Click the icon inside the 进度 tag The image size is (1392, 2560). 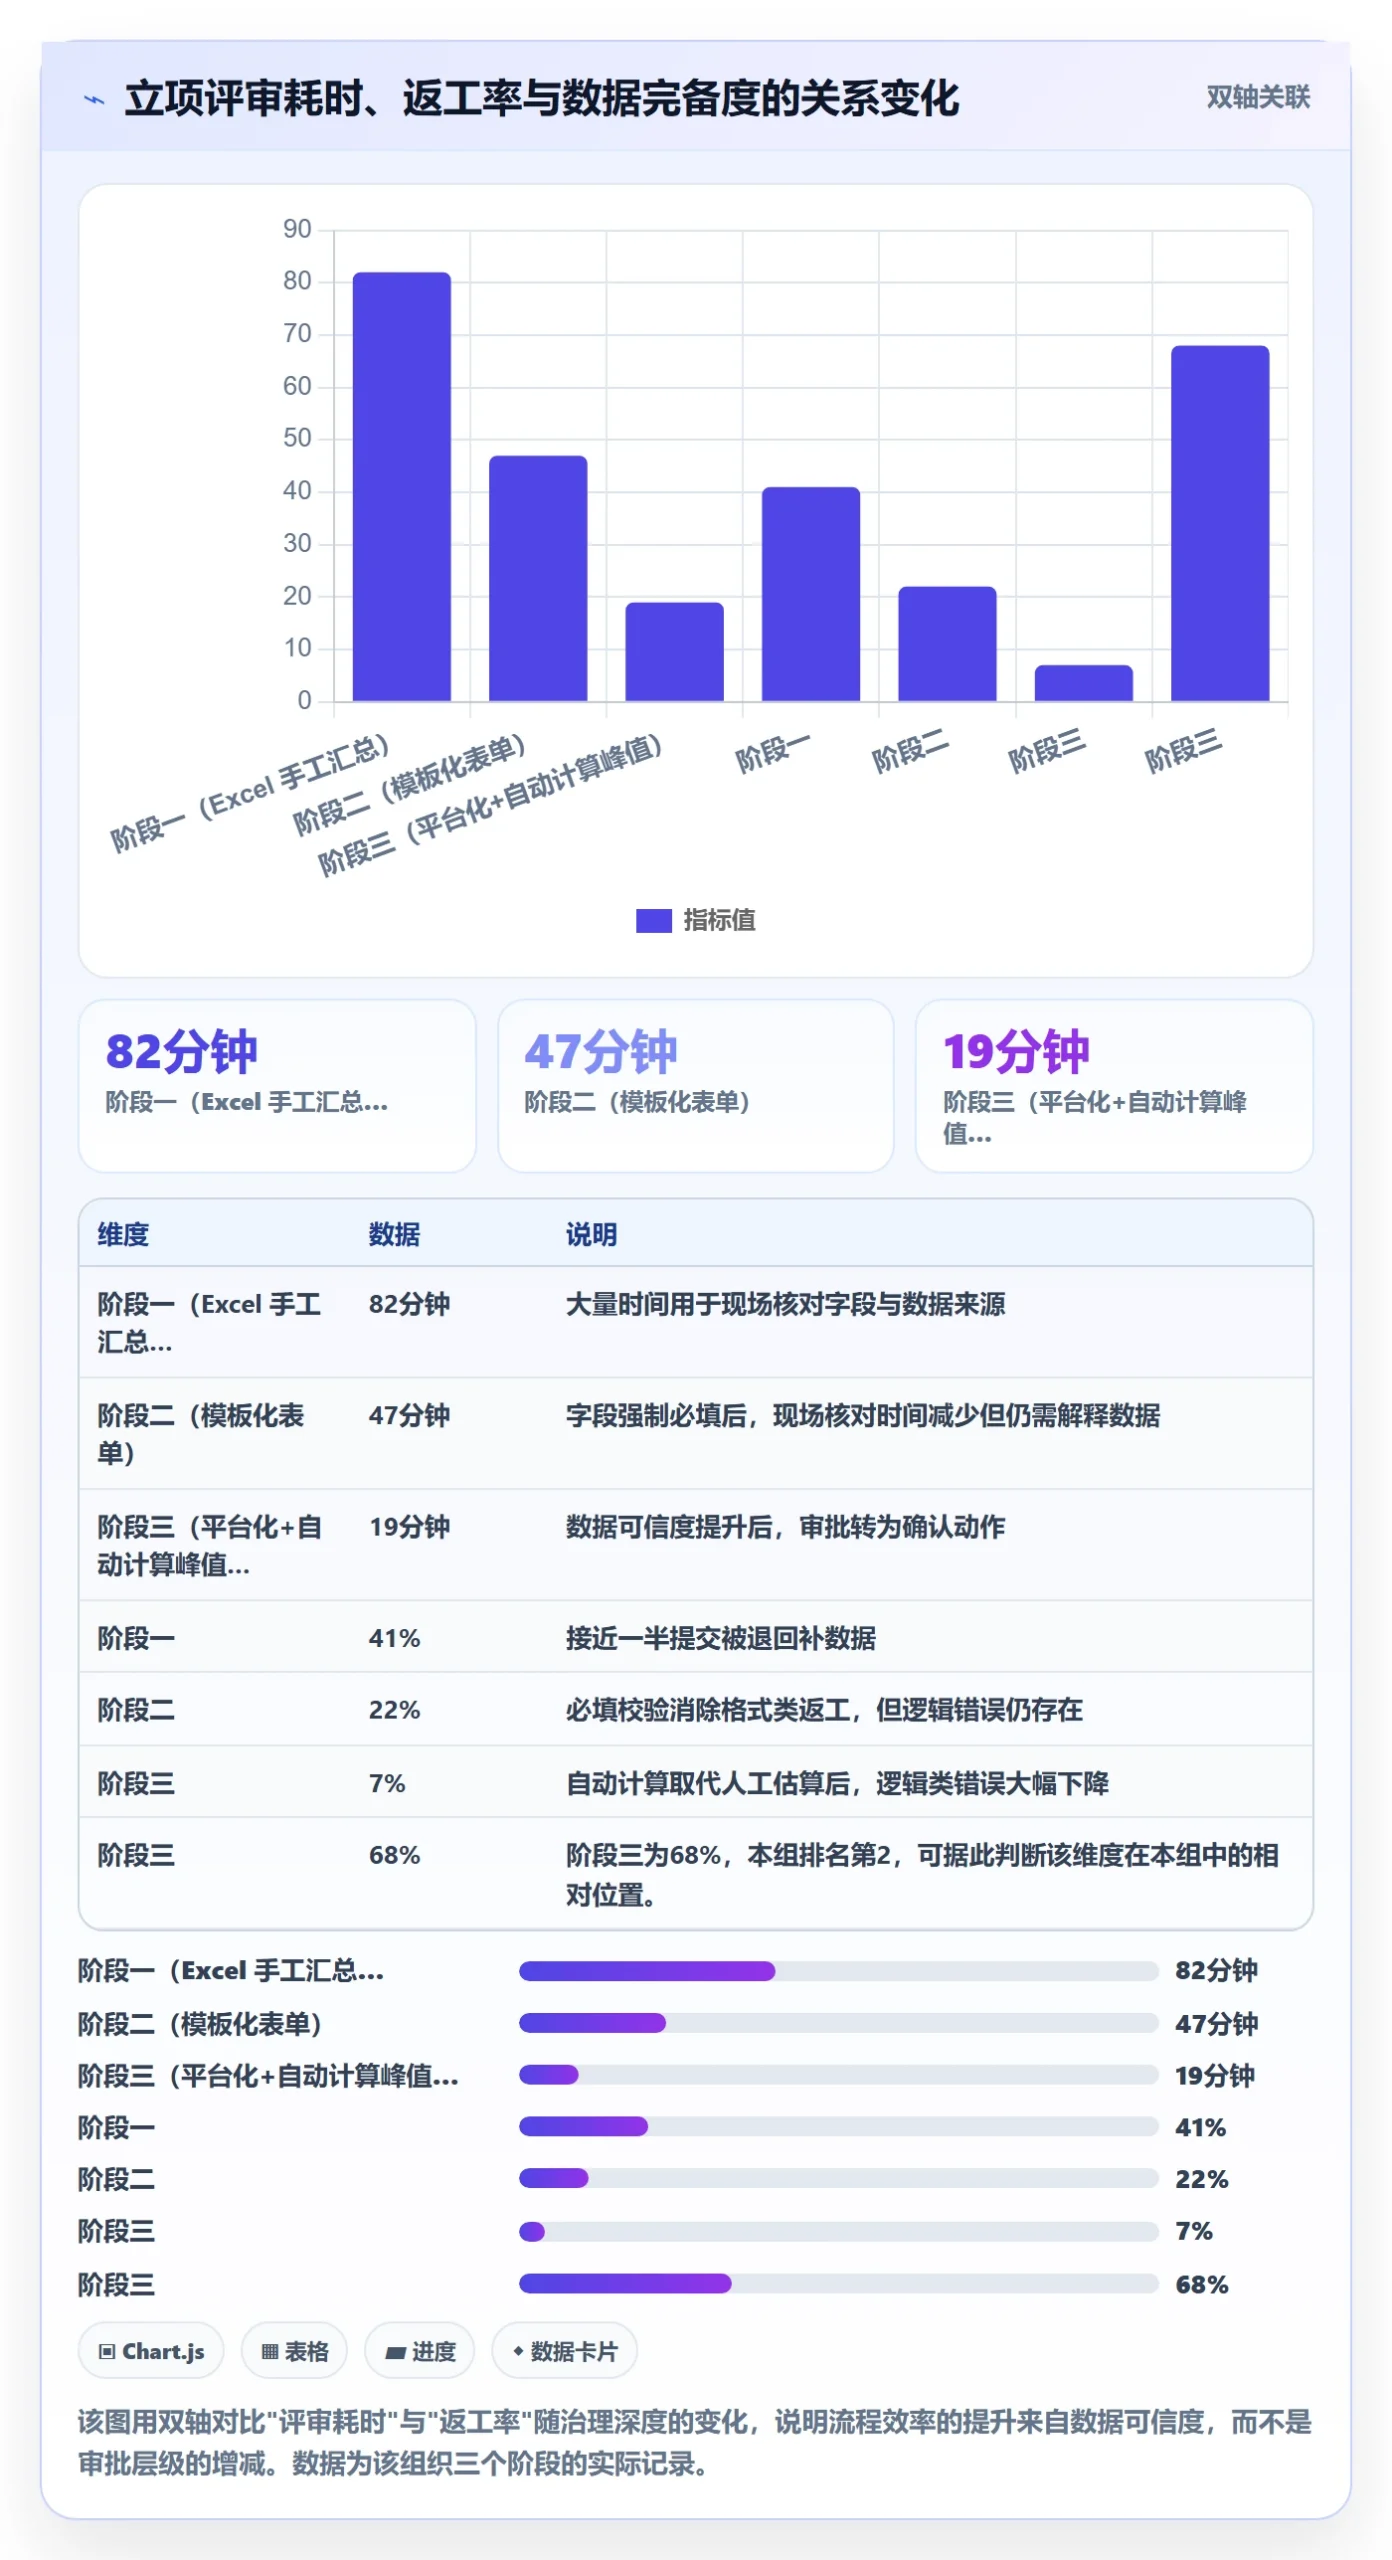395,2353
